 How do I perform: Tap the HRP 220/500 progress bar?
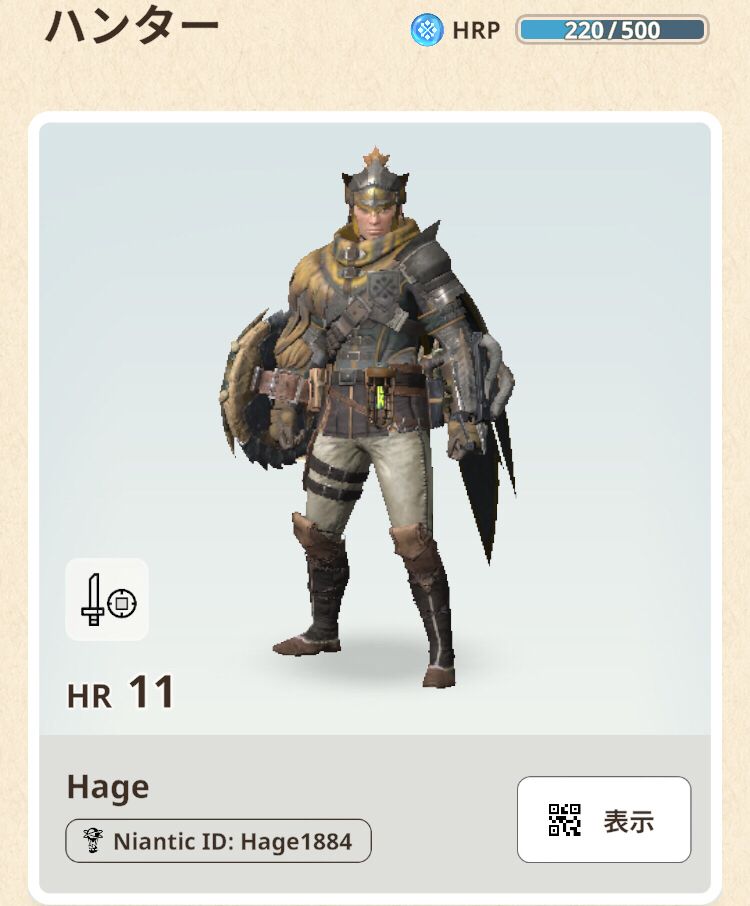pos(612,30)
